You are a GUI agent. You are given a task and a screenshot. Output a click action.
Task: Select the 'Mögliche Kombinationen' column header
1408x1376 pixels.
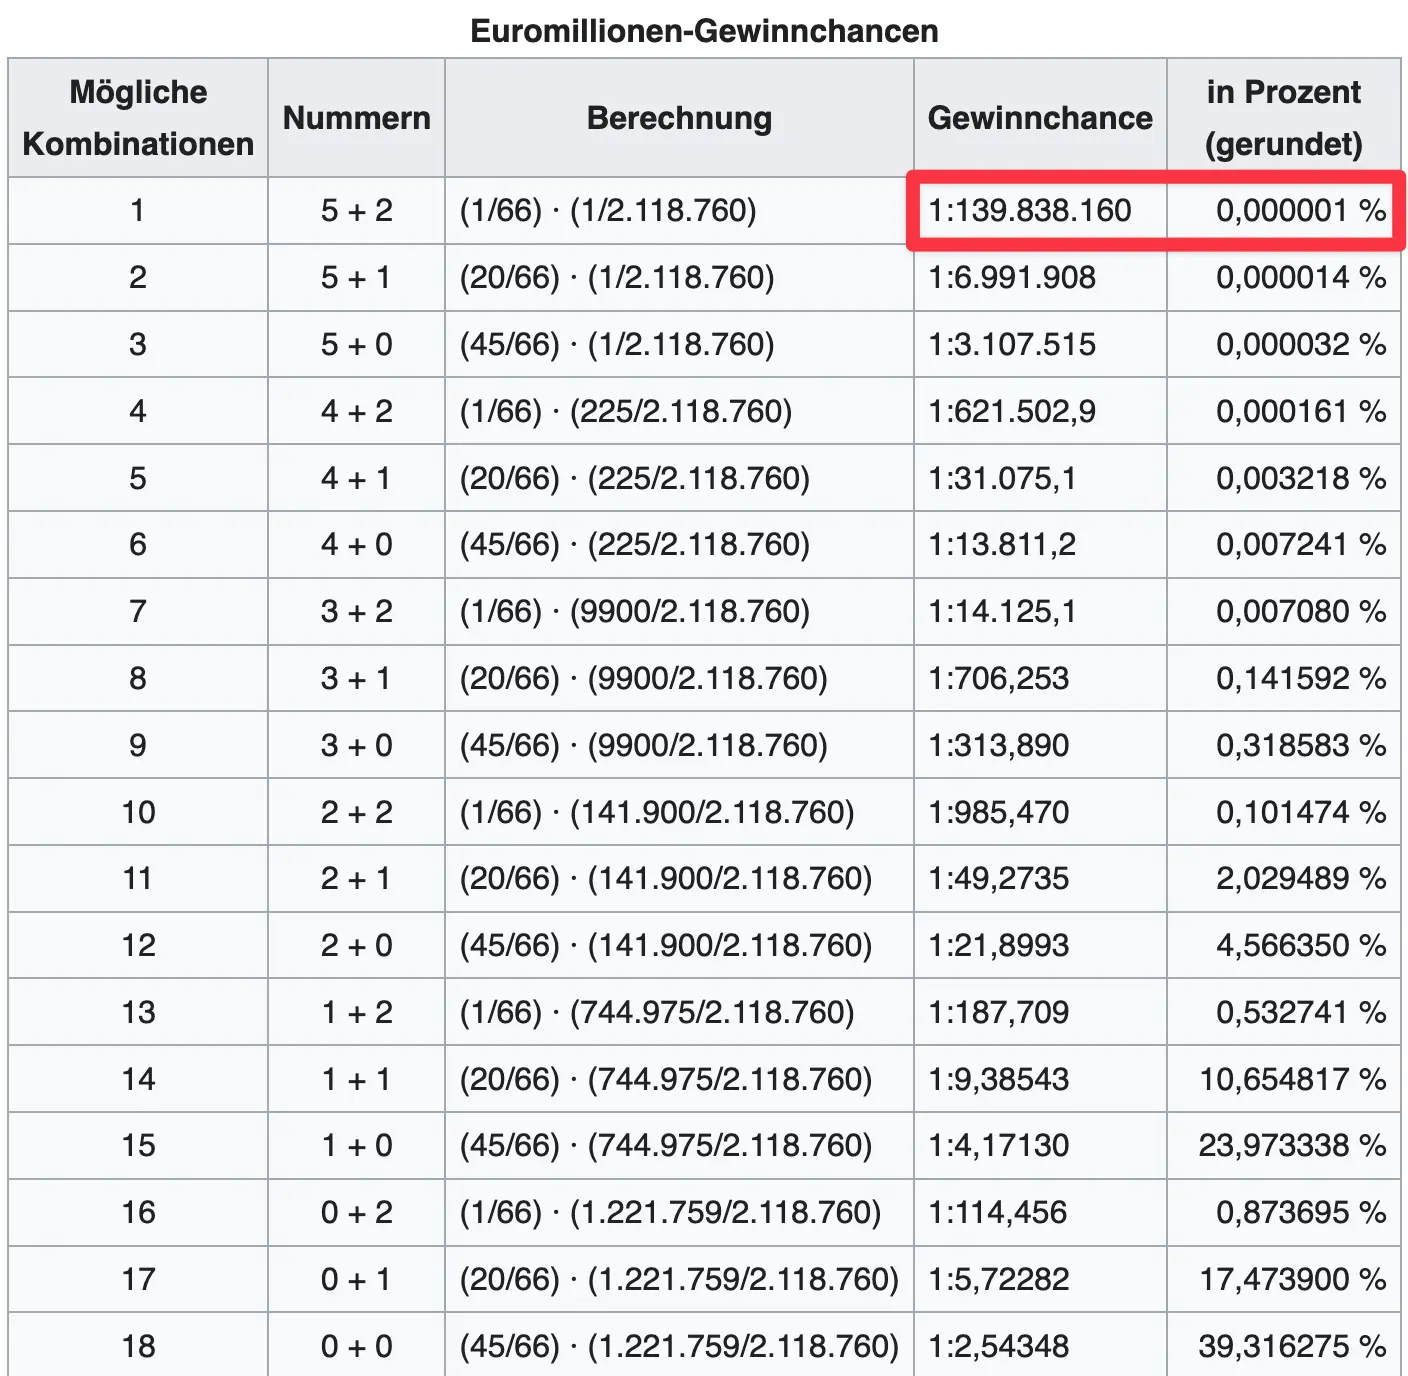138,118
